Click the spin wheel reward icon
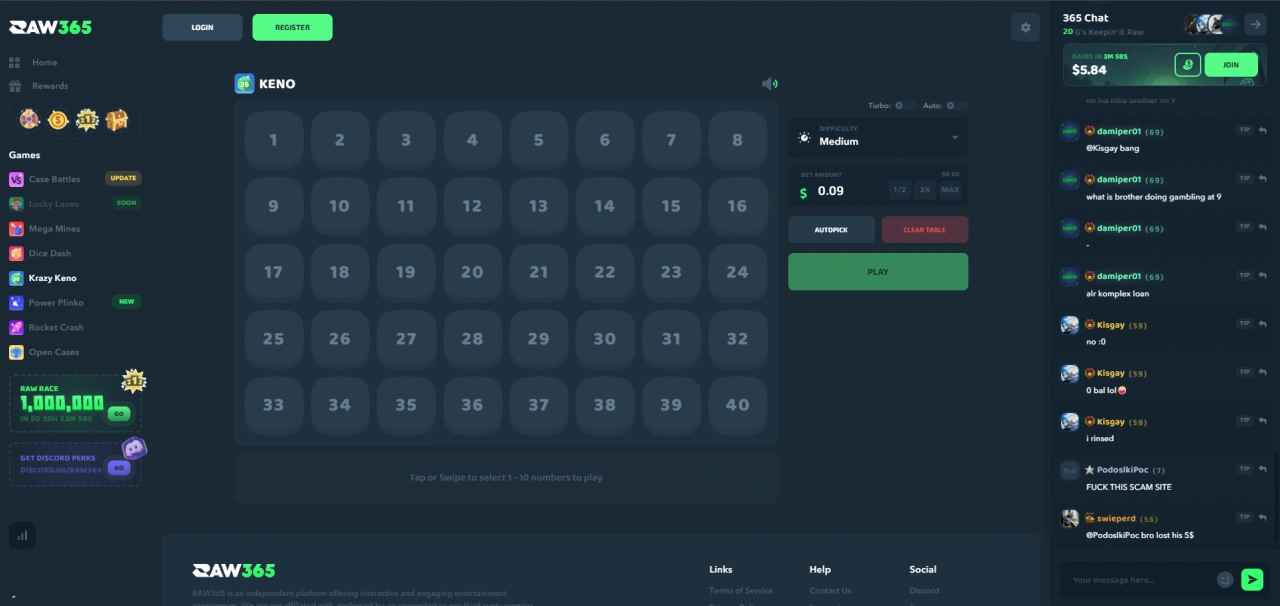1280x606 pixels. [29, 120]
